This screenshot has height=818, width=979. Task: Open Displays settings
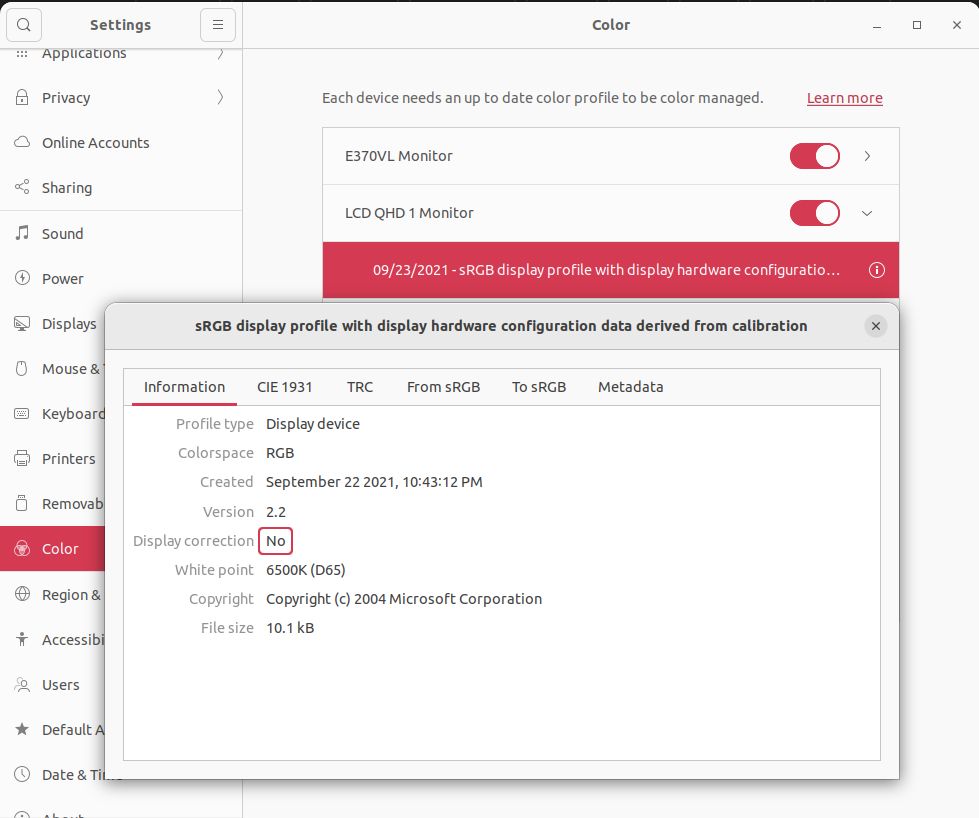tap(52, 323)
